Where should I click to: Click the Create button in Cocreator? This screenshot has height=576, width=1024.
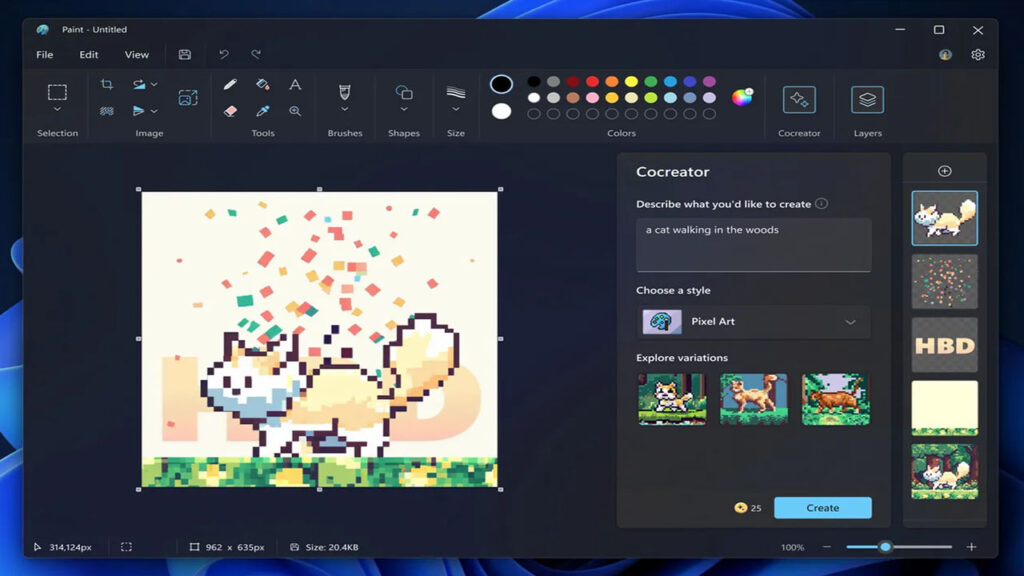[822, 508]
